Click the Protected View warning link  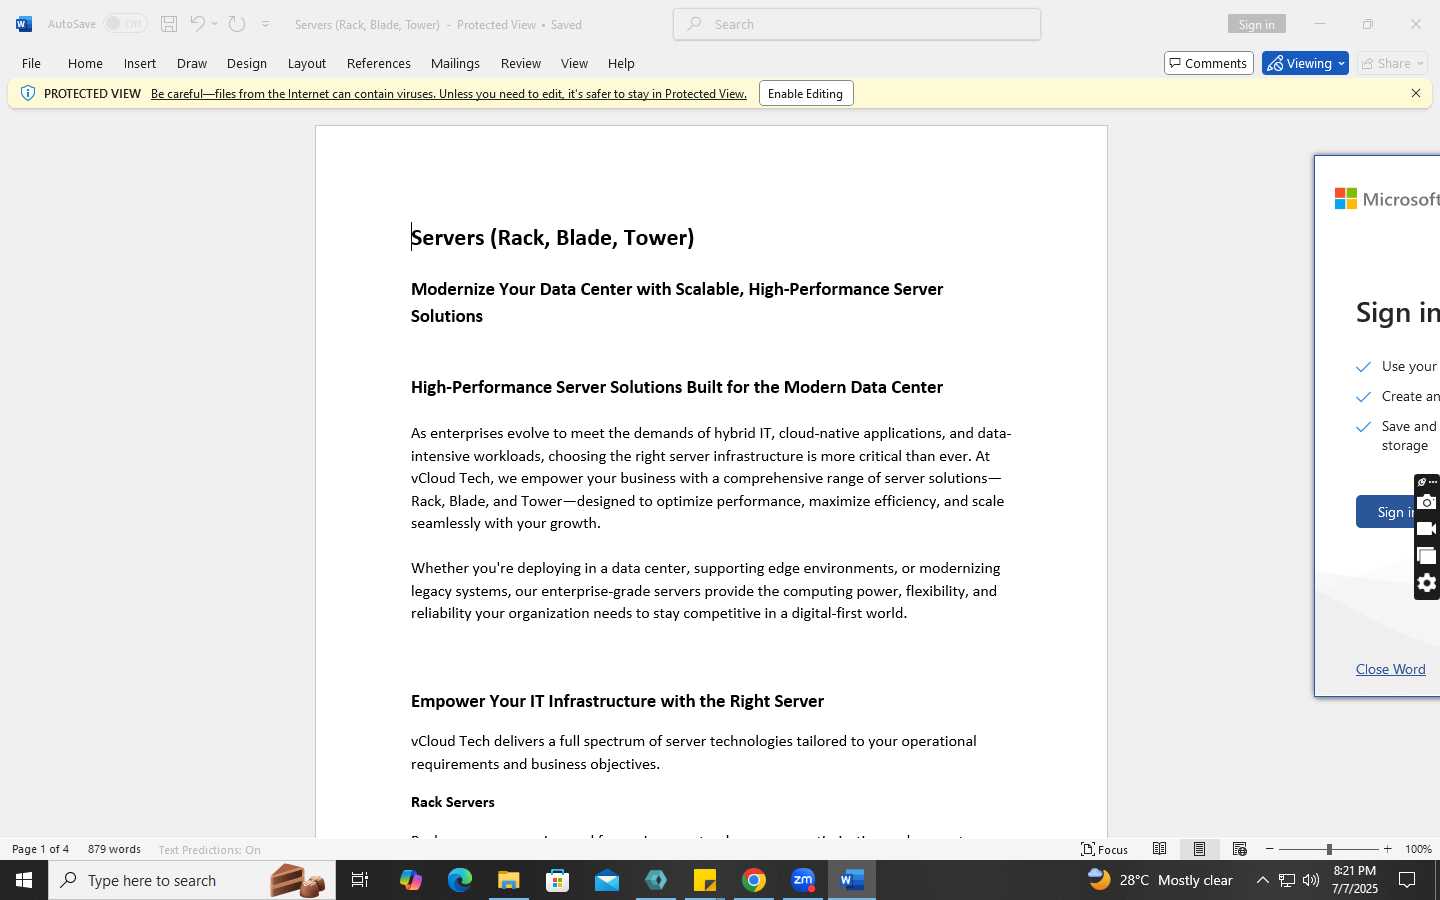coord(449,94)
